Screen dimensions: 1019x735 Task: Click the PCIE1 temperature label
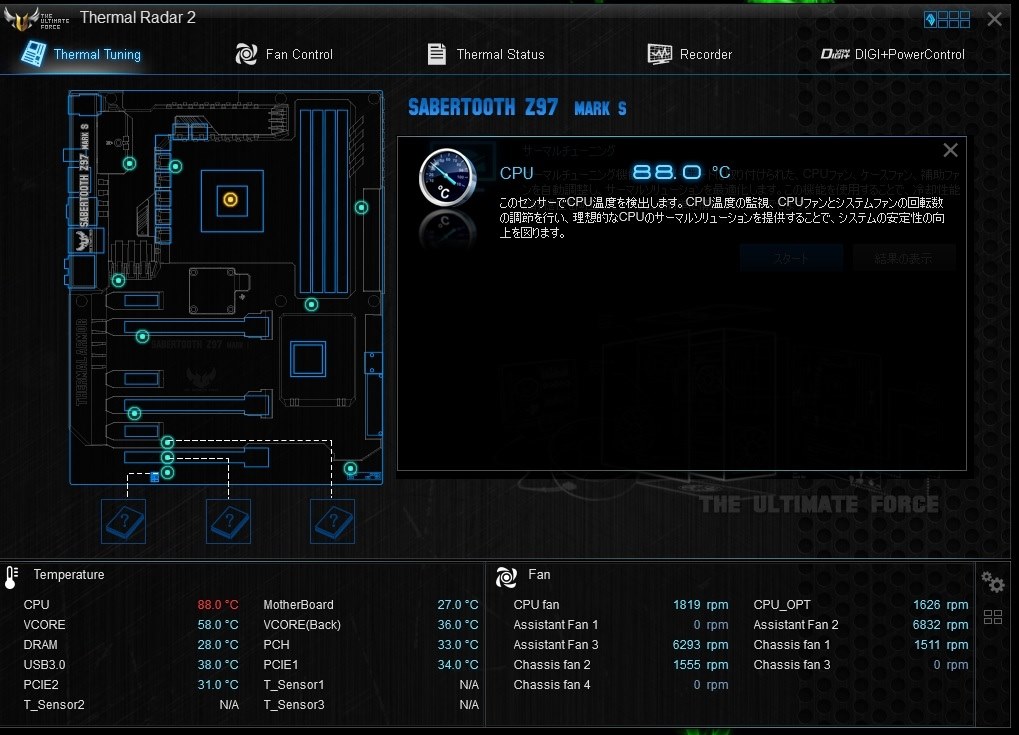281,665
